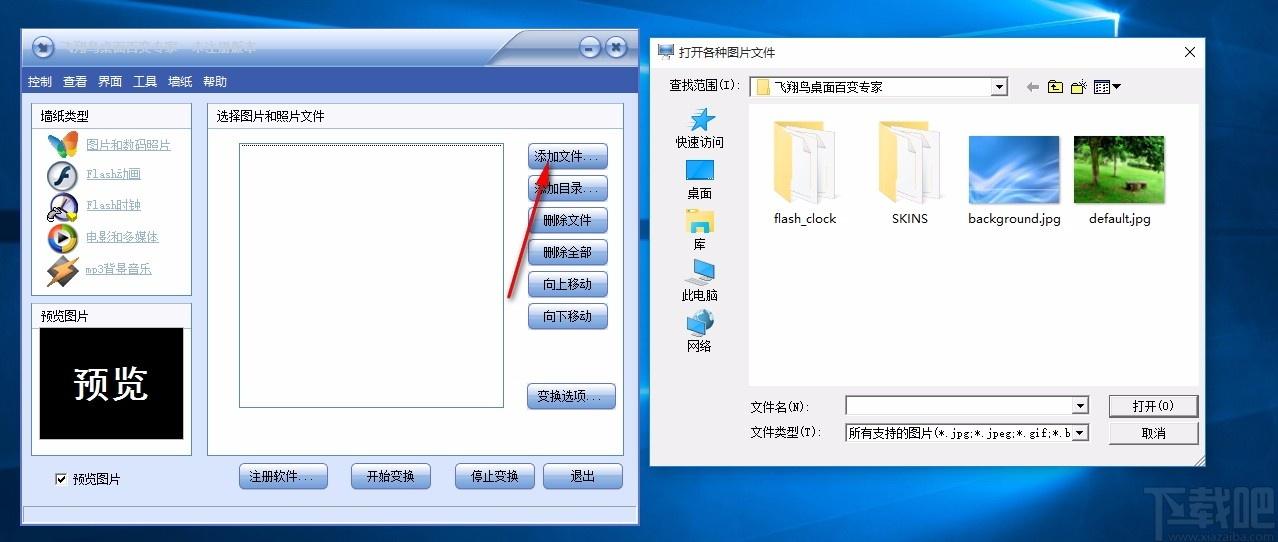The width and height of the screenshot is (1278, 542).
Task: Create a new folder in the dialog
Action: tap(1078, 87)
